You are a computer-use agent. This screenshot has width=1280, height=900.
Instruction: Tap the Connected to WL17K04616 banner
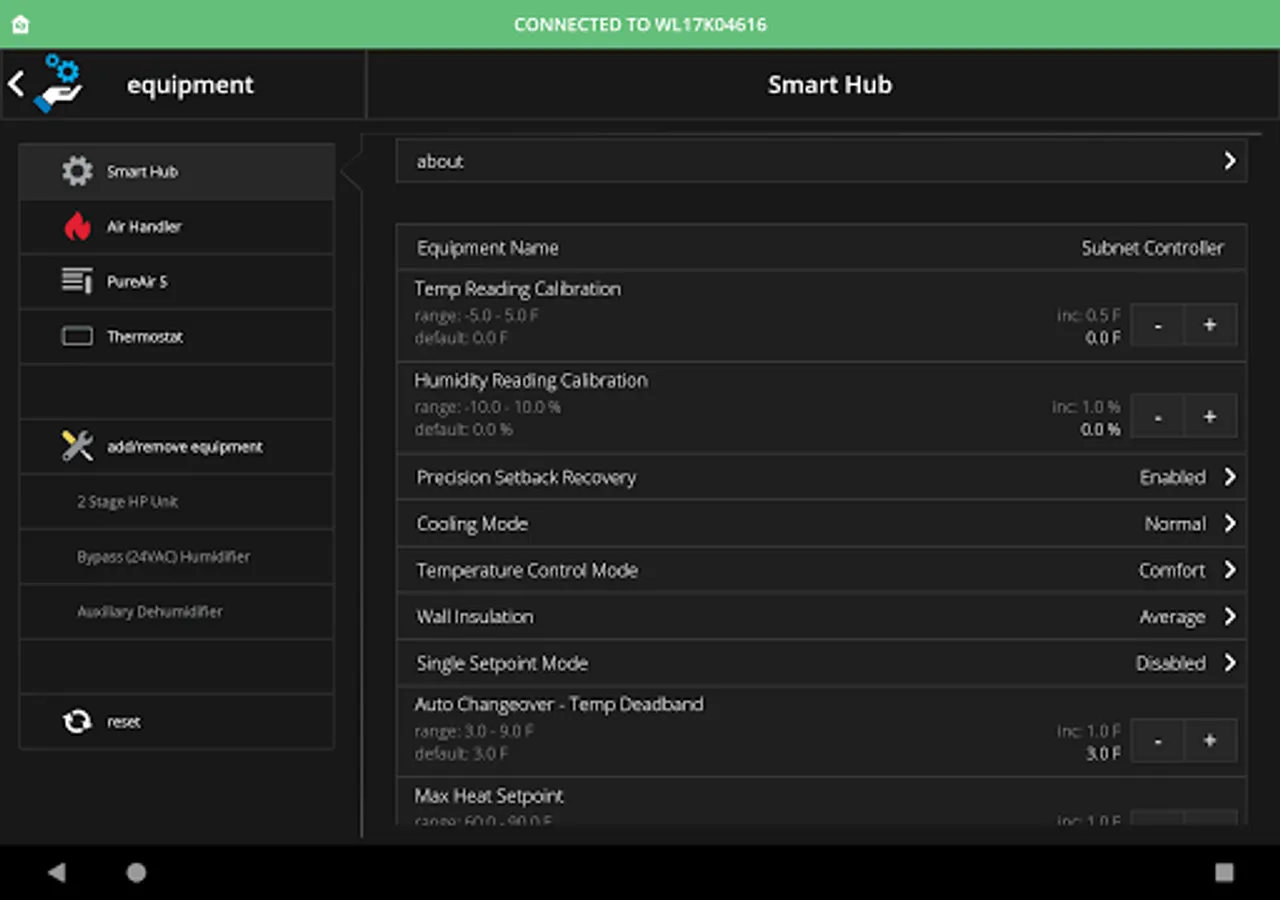click(x=640, y=24)
